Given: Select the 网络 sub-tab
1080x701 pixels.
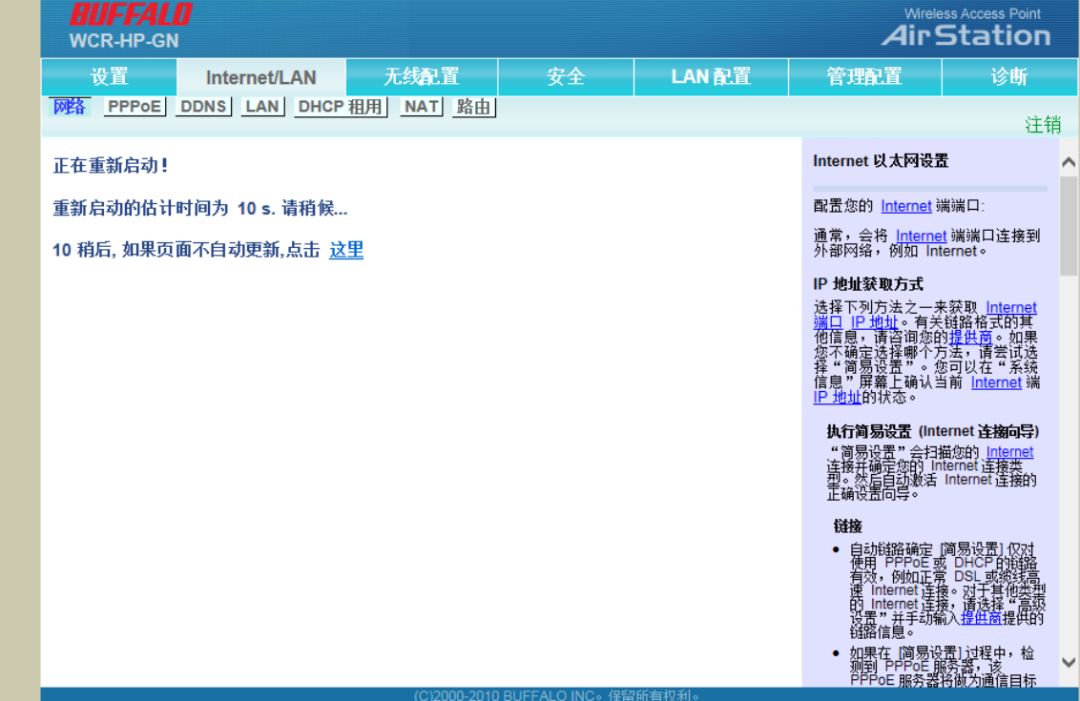Looking at the screenshot, I should click(68, 107).
